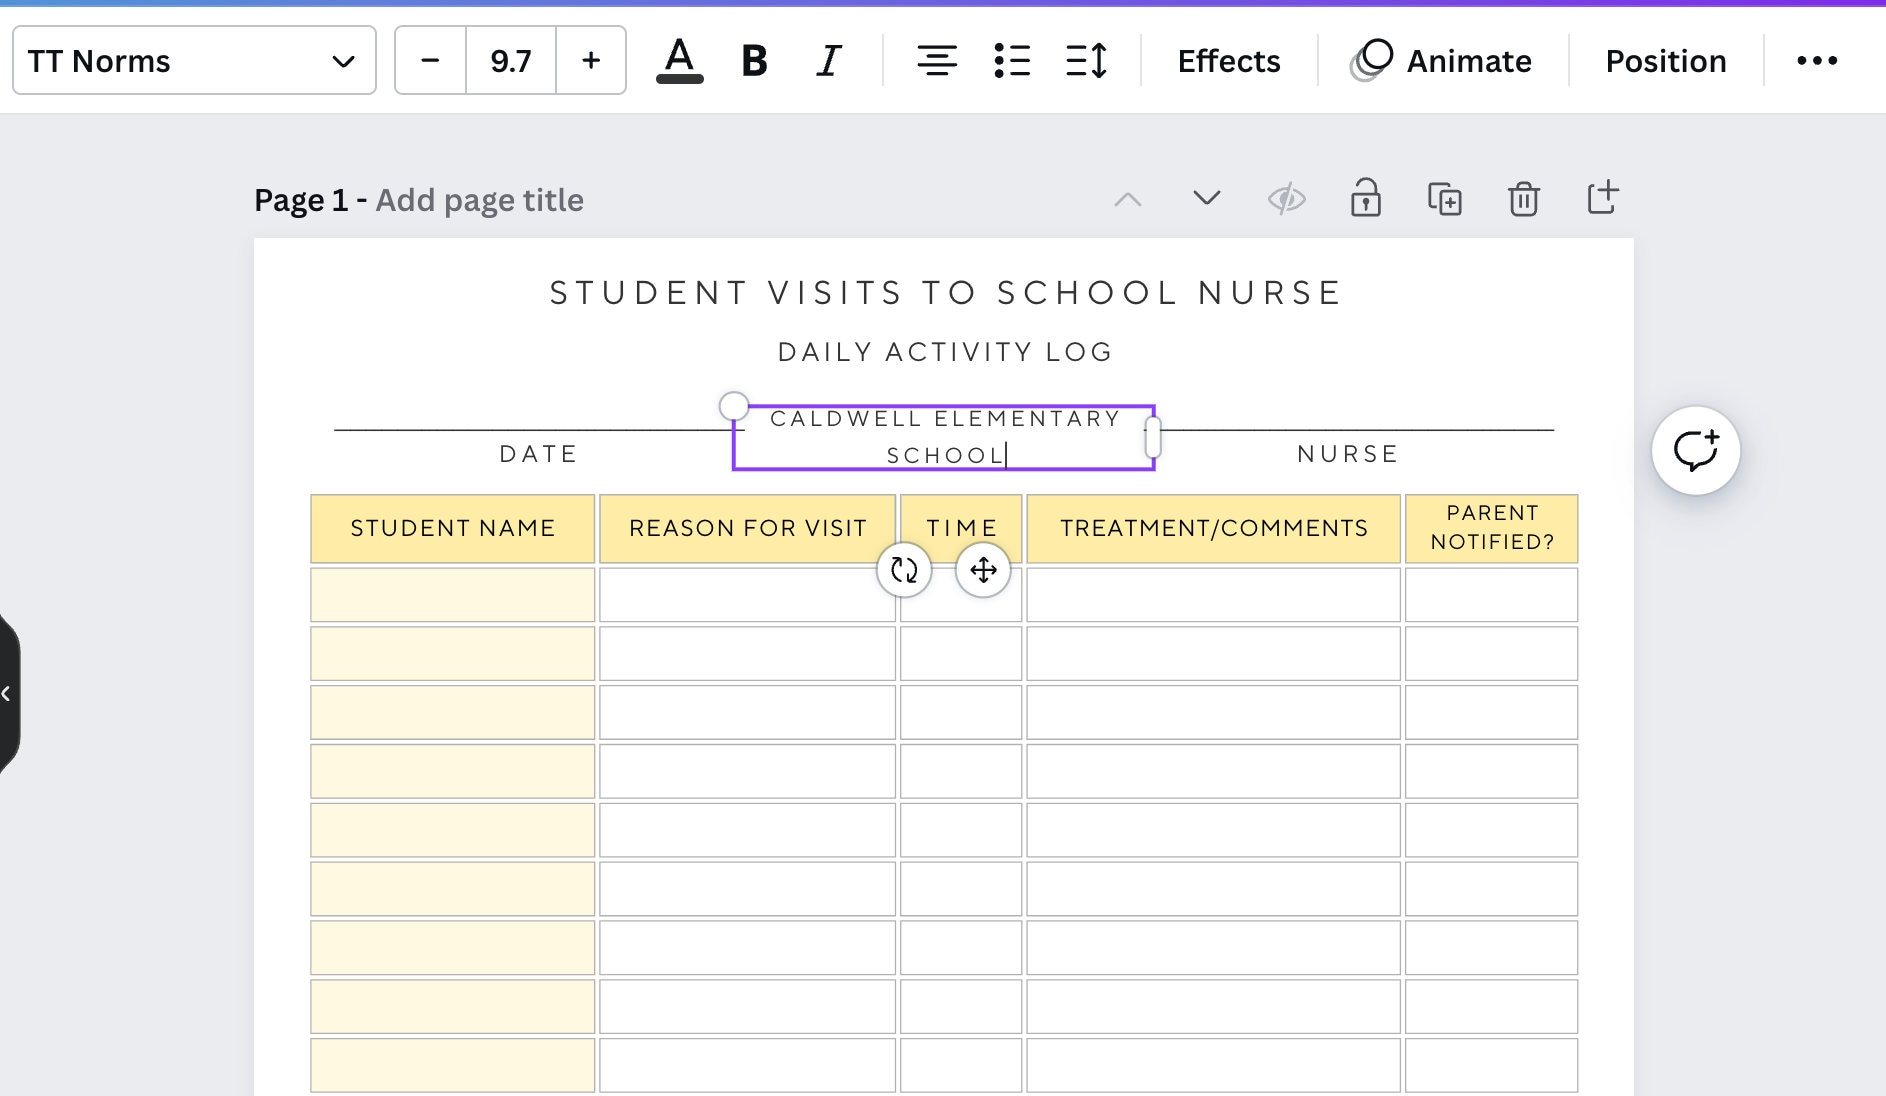Lock Page 1
The height and width of the screenshot is (1096, 1886).
tap(1366, 199)
